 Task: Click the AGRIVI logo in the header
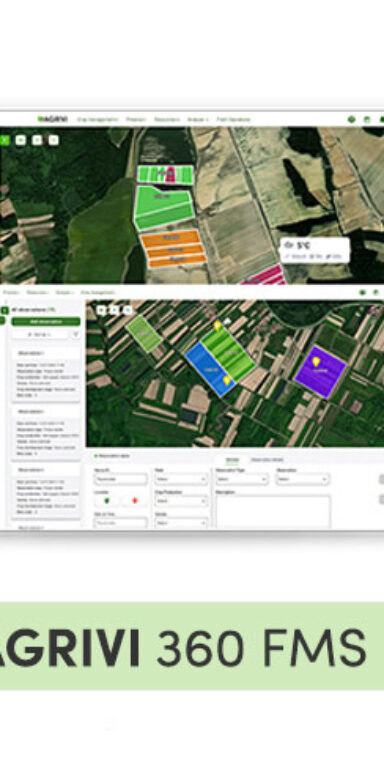(53, 119)
